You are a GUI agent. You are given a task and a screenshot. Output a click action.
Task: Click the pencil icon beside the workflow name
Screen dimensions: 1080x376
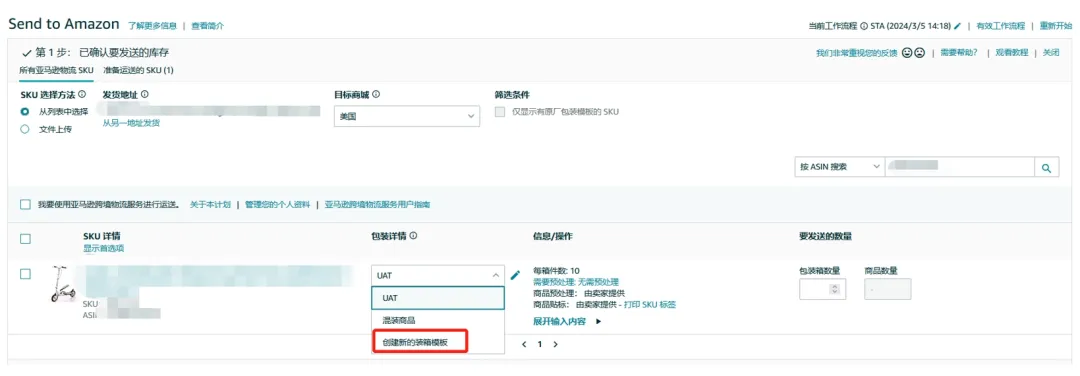point(957,26)
